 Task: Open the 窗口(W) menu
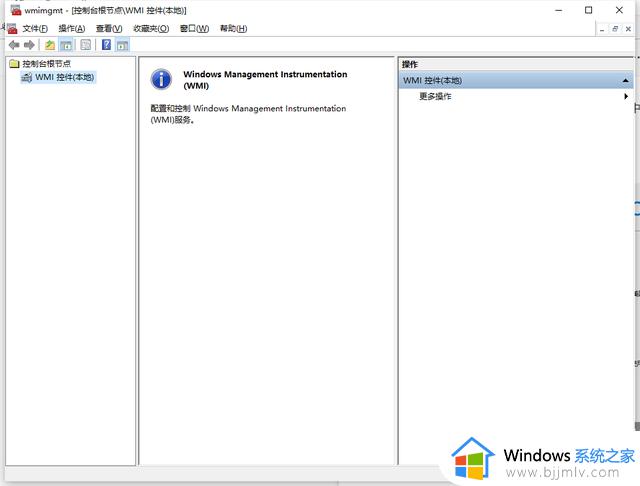coord(194,29)
